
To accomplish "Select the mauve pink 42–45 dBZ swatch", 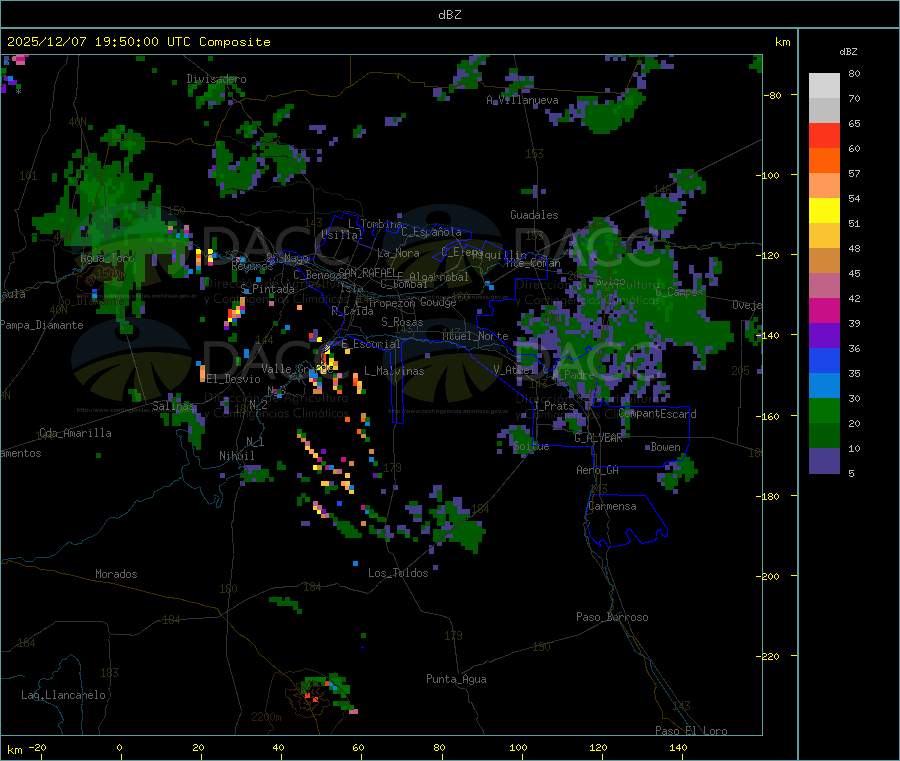I will tap(824, 286).
